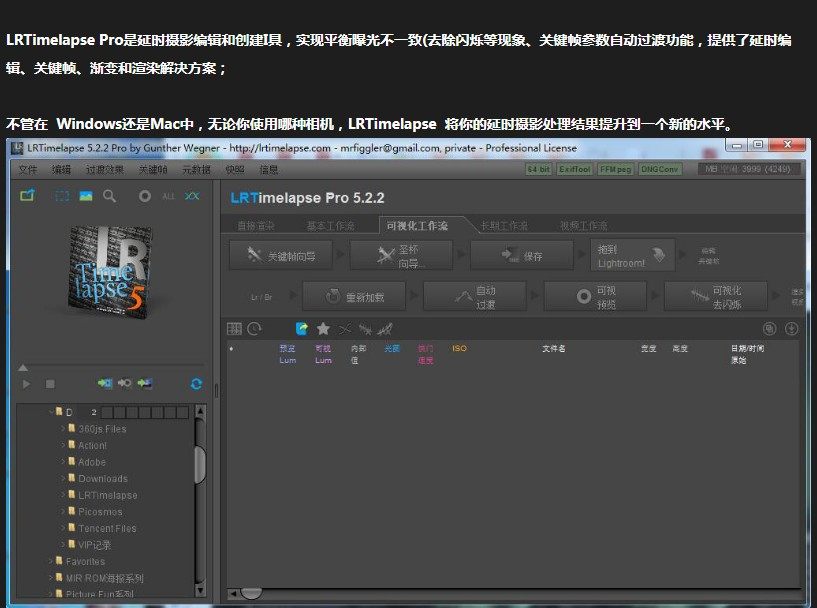Image resolution: width=817 pixels, height=608 pixels.
Task: Click the blue document share icon
Action: [x=302, y=328]
